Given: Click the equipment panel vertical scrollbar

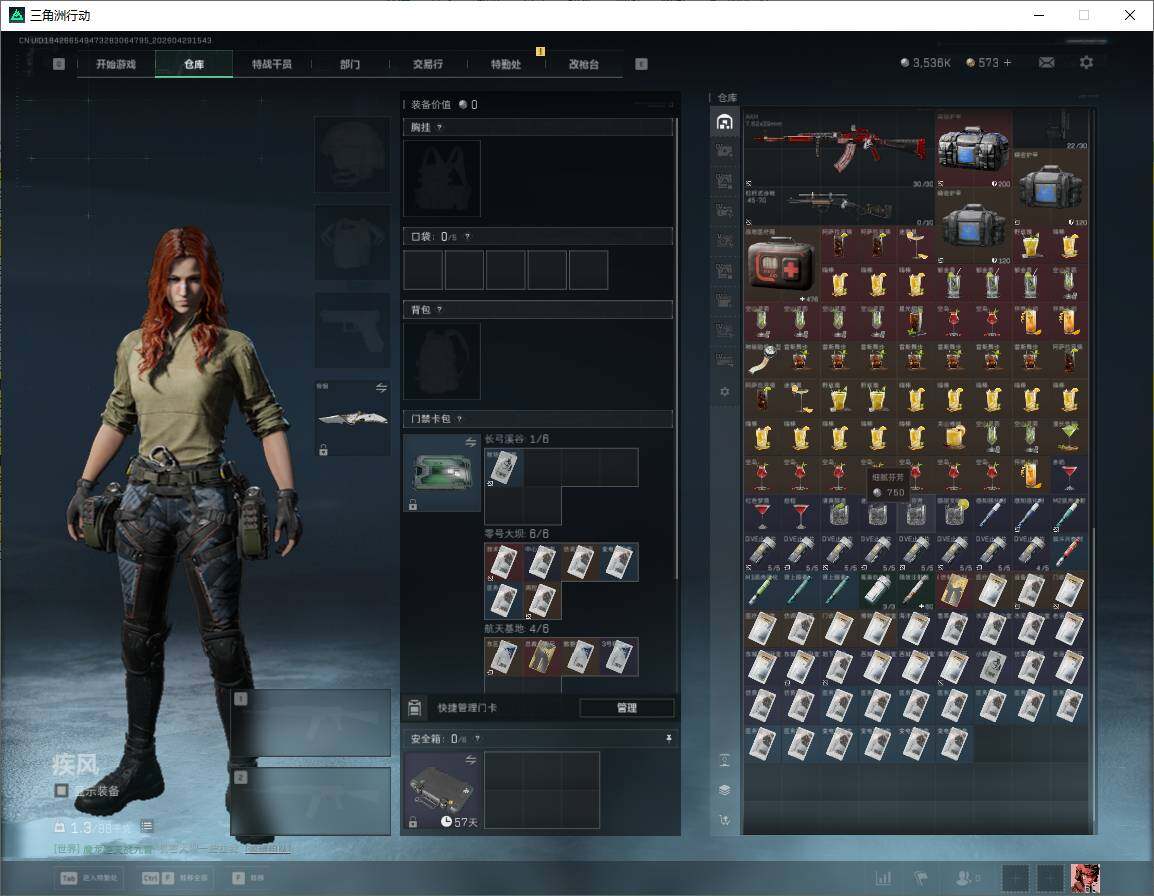Looking at the screenshot, I should [x=676, y=346].
